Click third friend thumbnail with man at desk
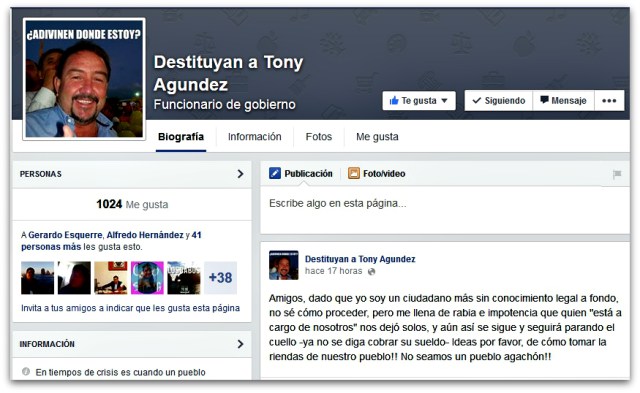The height and width of the screenshot is (393, 640). 111,278
